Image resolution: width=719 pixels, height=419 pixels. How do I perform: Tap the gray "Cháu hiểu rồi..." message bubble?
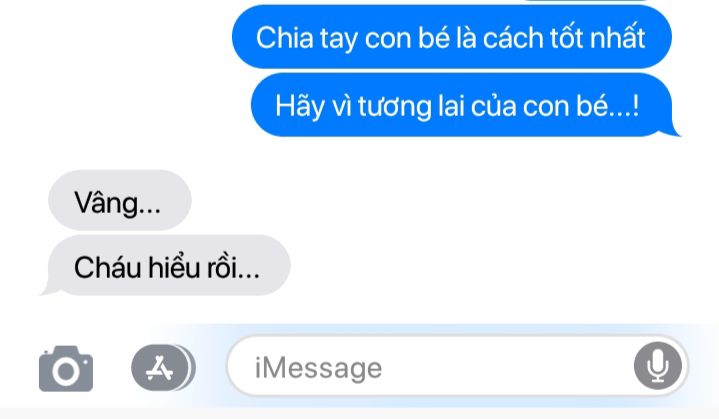coord(166,265)
